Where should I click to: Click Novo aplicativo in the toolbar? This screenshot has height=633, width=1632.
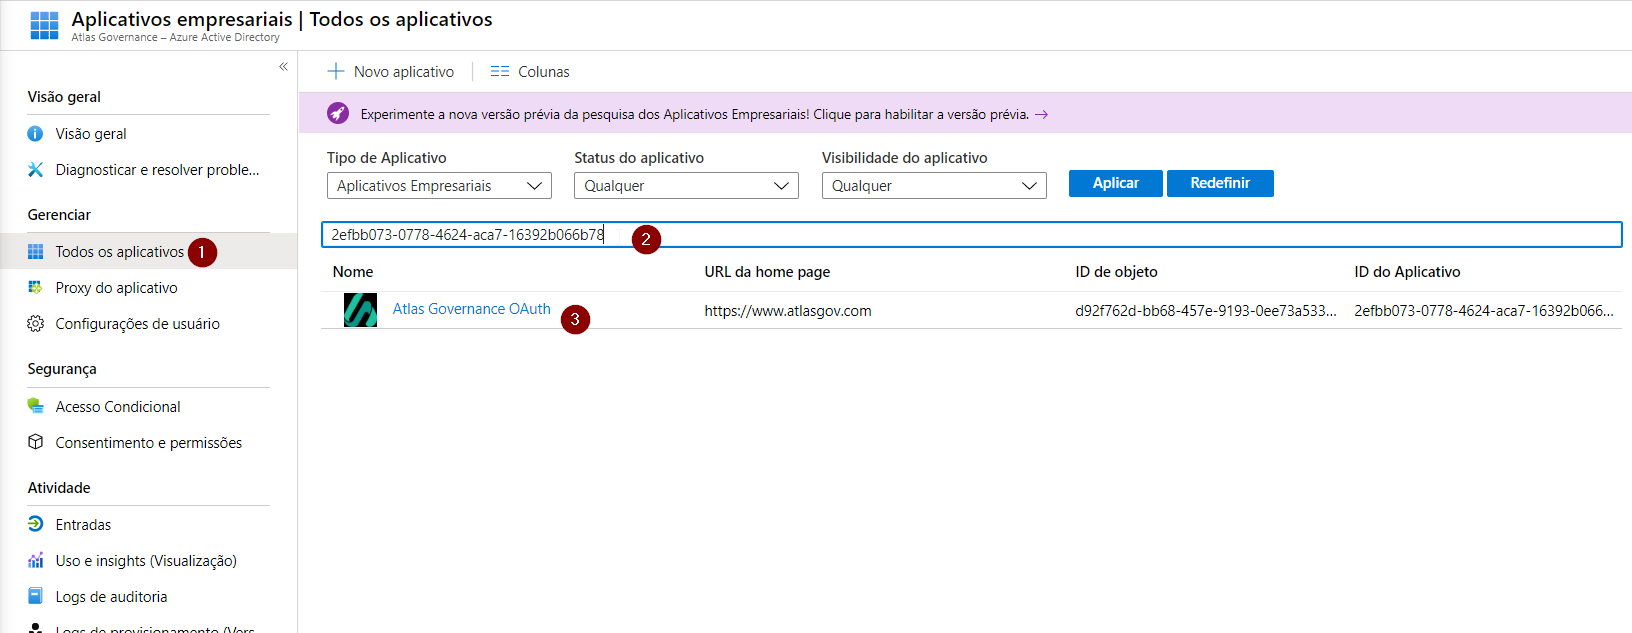point(391,72)
